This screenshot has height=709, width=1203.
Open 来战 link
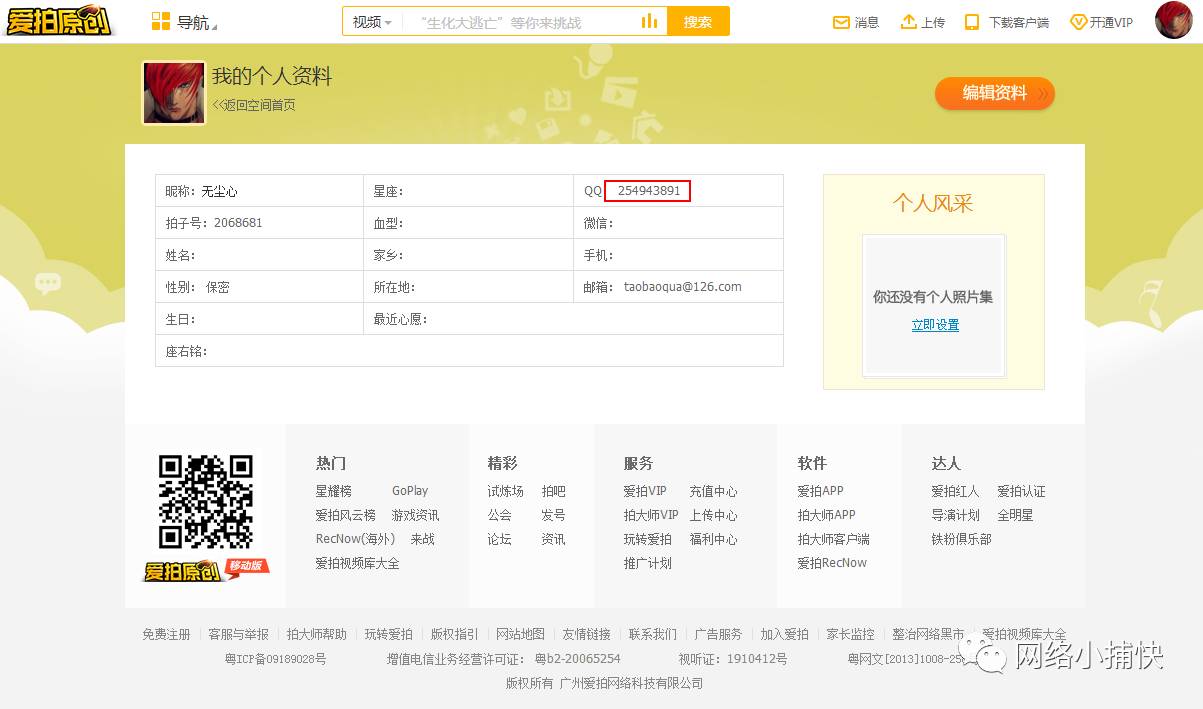point(422,539)
